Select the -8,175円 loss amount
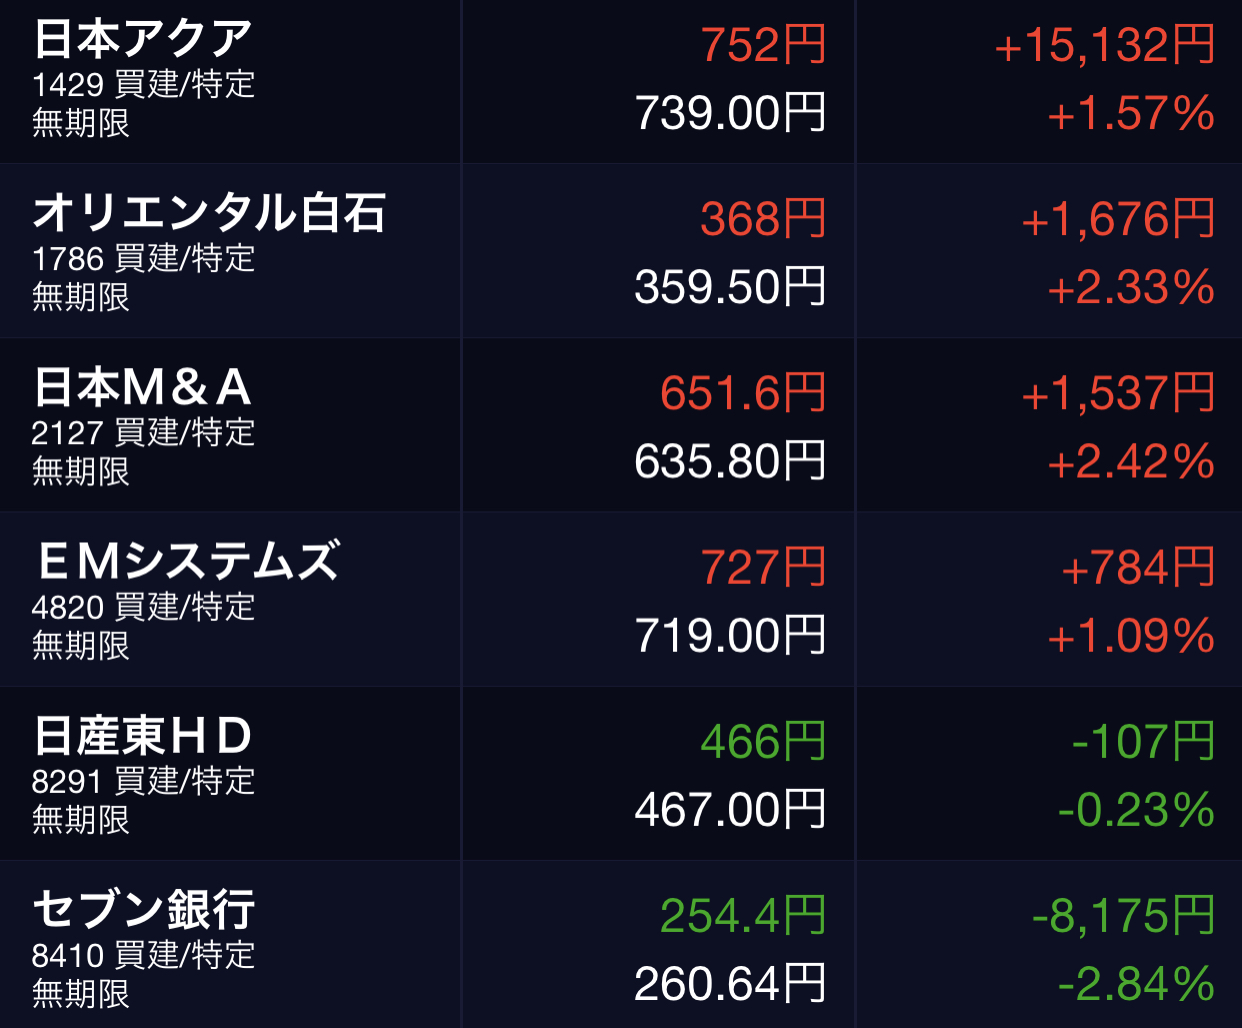1242x1028 pixels. point(1124,915)
